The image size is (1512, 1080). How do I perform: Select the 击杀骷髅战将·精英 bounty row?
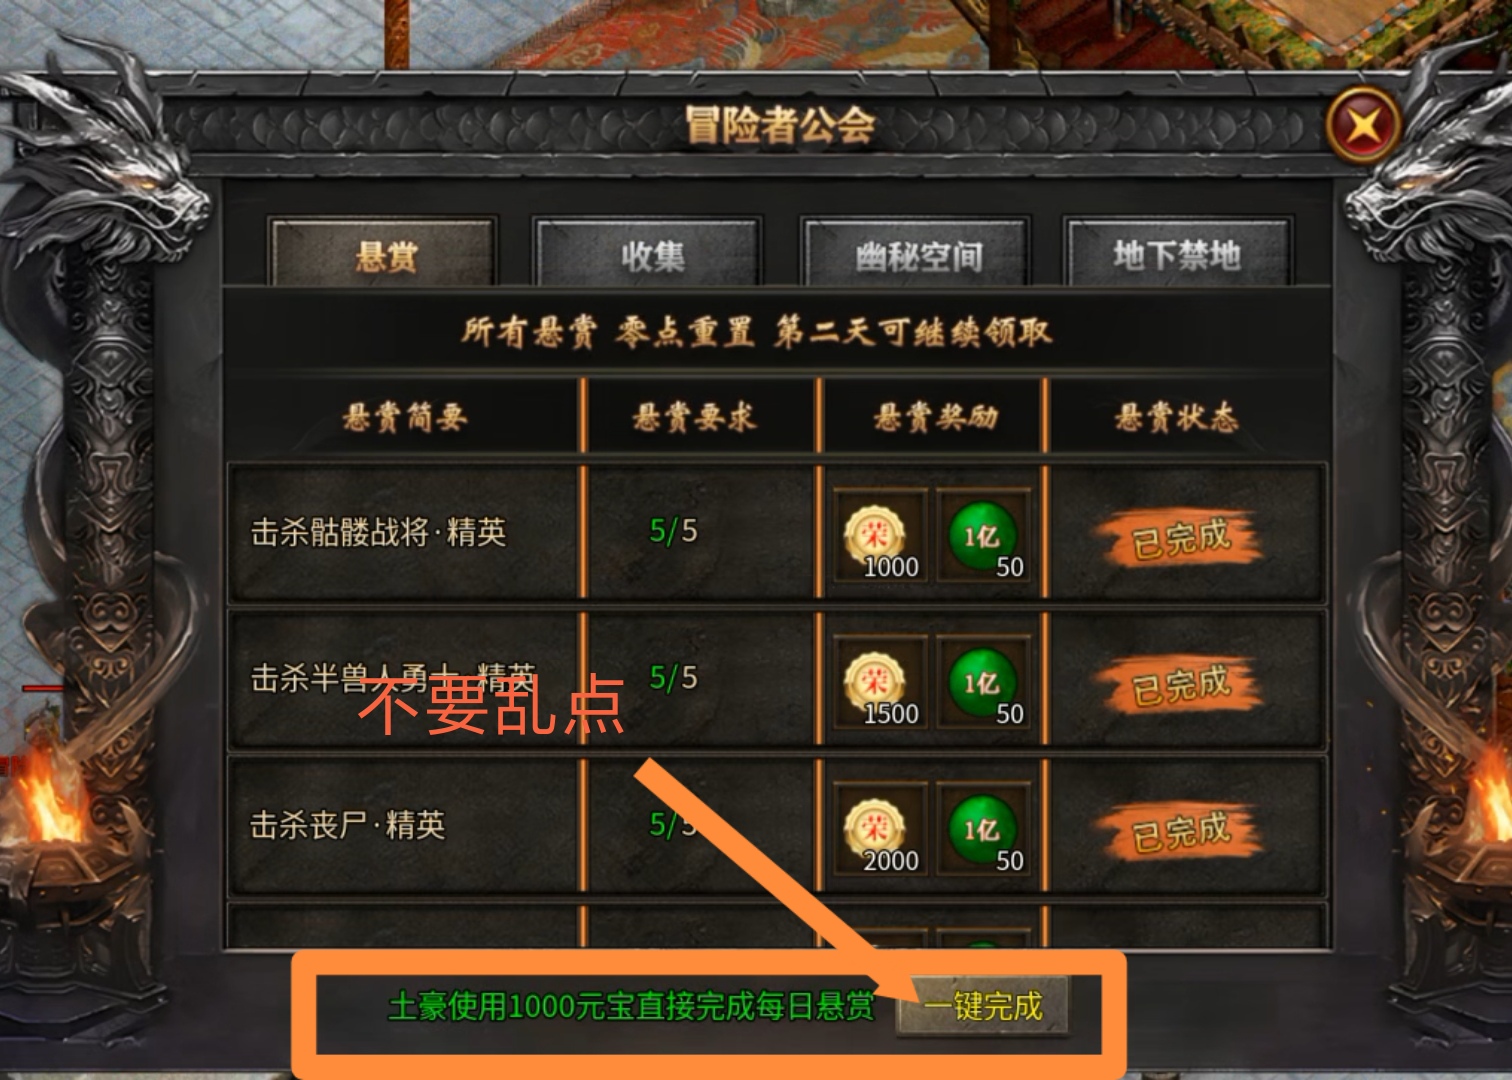[x=777, y=532]
